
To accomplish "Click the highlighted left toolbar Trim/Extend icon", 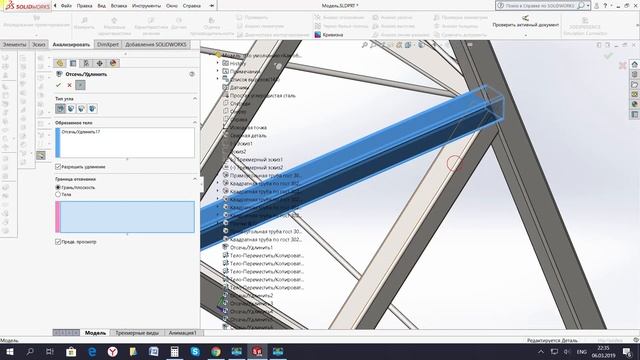I will pyautogui.click(x=41, y=156).
